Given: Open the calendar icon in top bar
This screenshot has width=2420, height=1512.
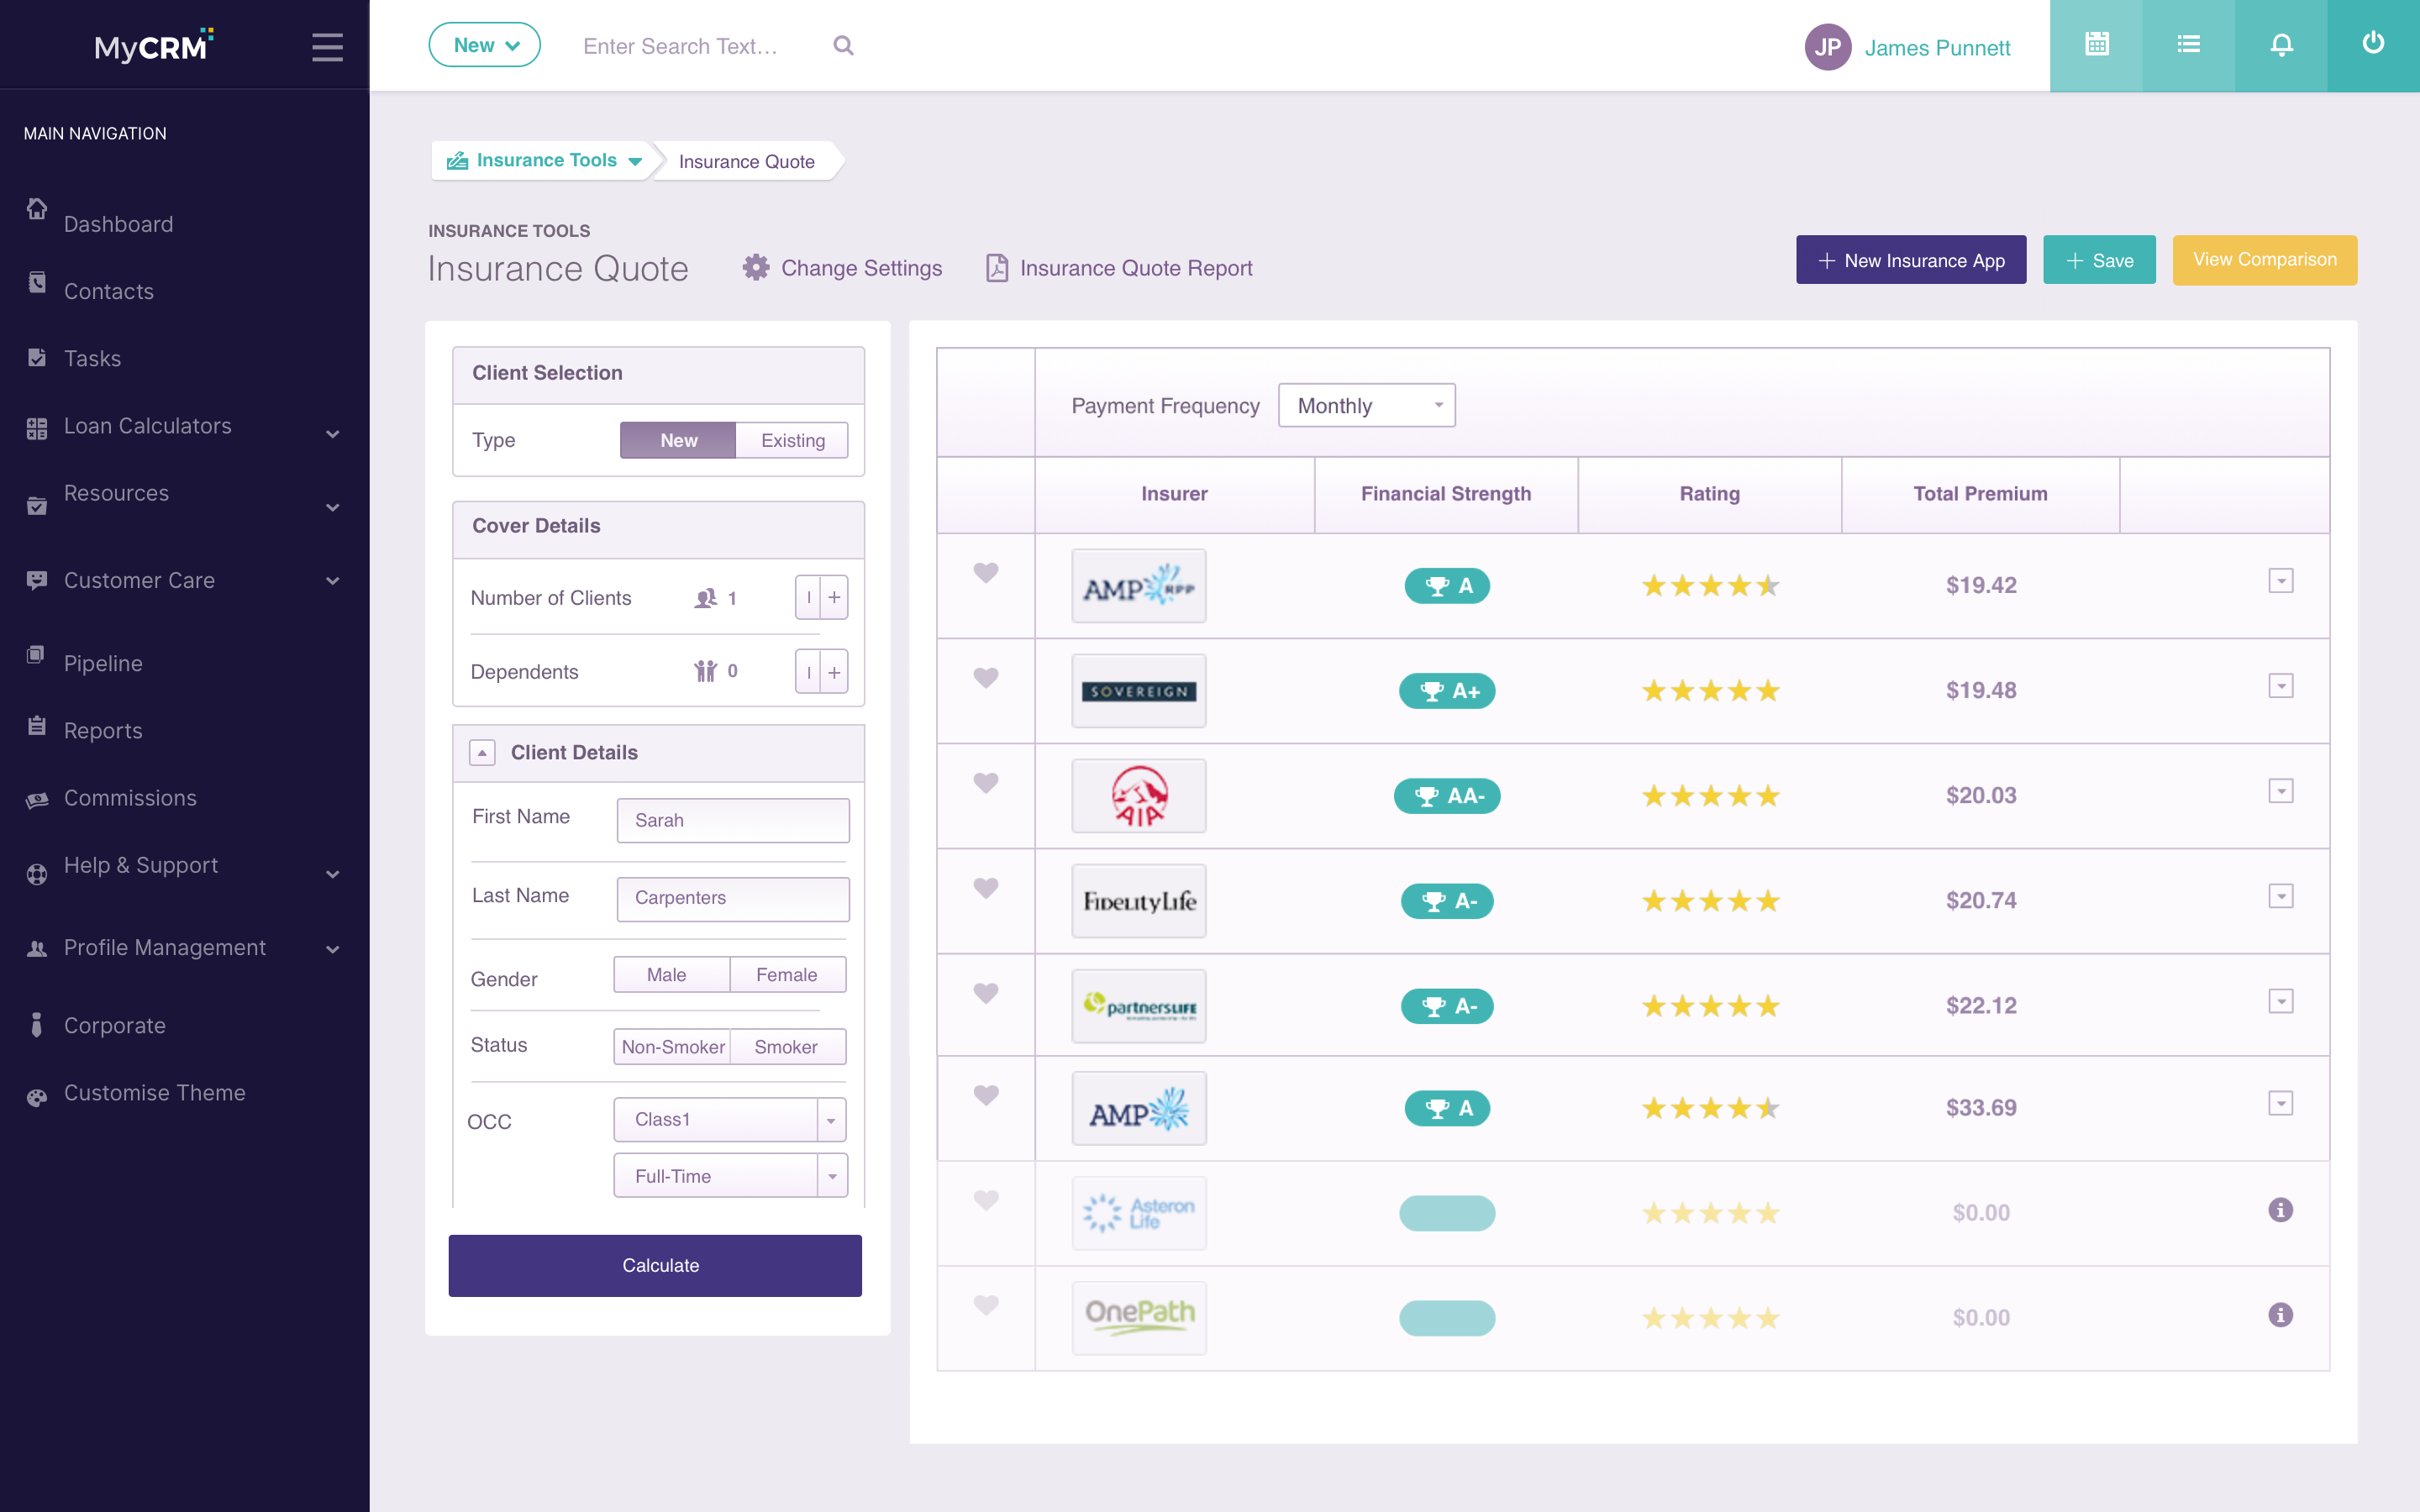Looking at the screenshot, I should pyautogui.click(x=2096, y=45).
